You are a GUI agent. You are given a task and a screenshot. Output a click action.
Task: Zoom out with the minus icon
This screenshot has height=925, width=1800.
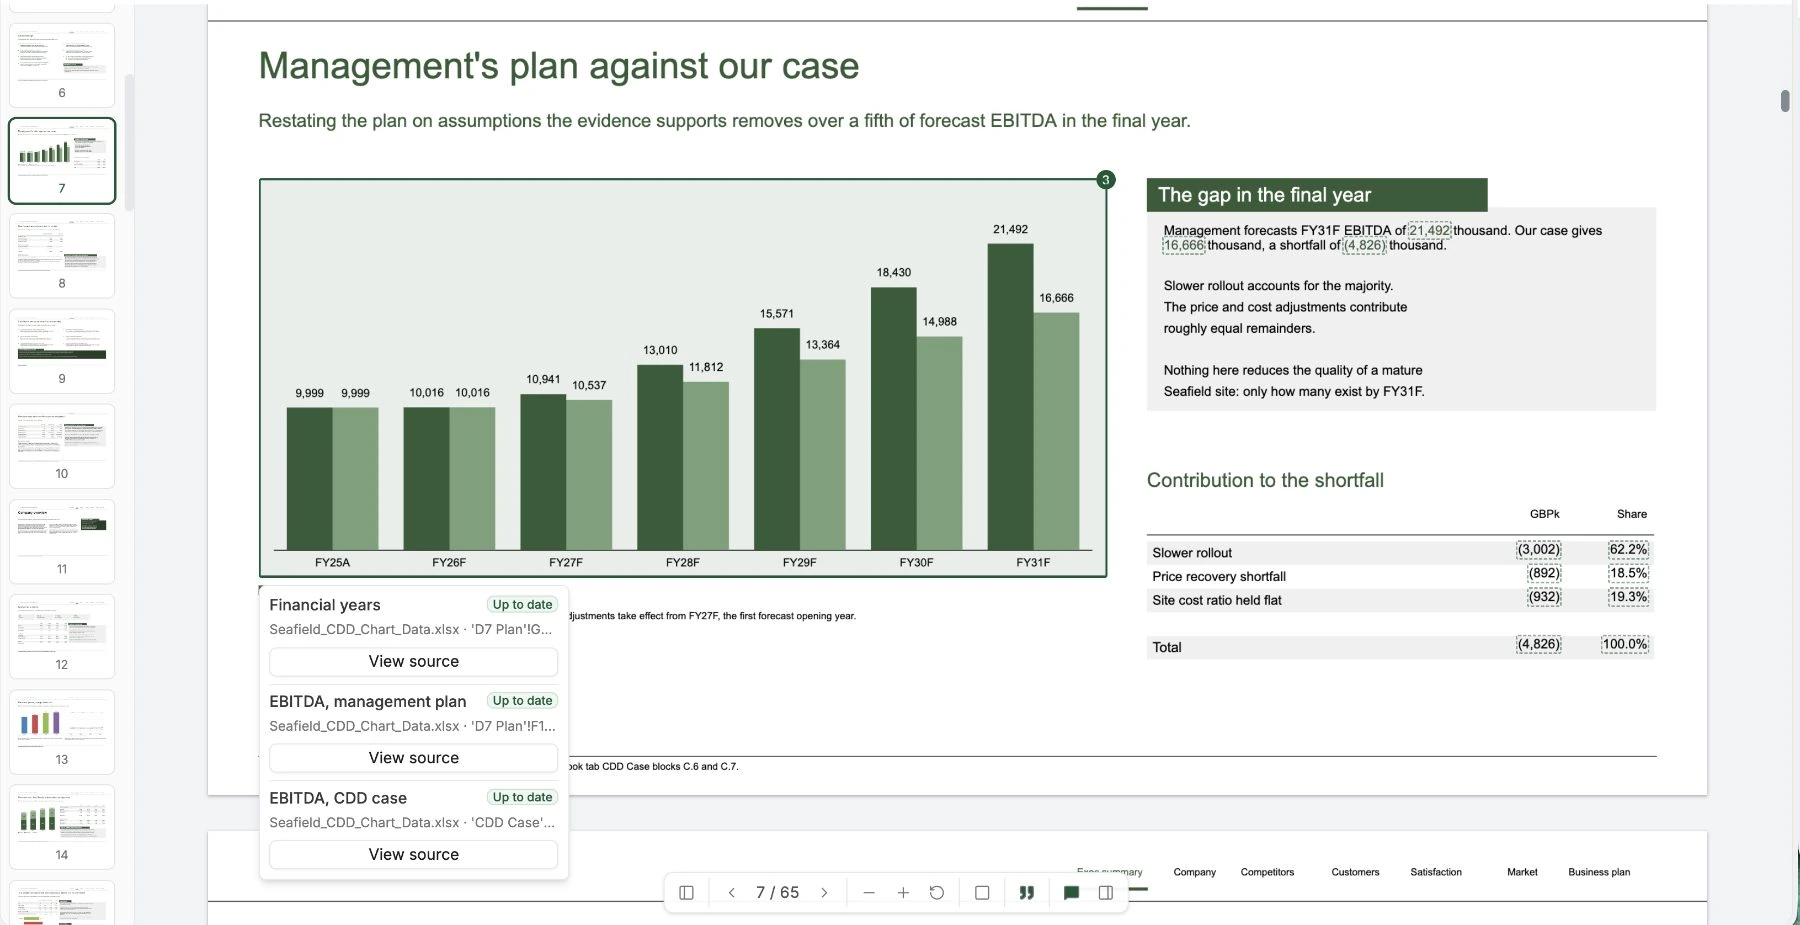click(x=869, y=892)
